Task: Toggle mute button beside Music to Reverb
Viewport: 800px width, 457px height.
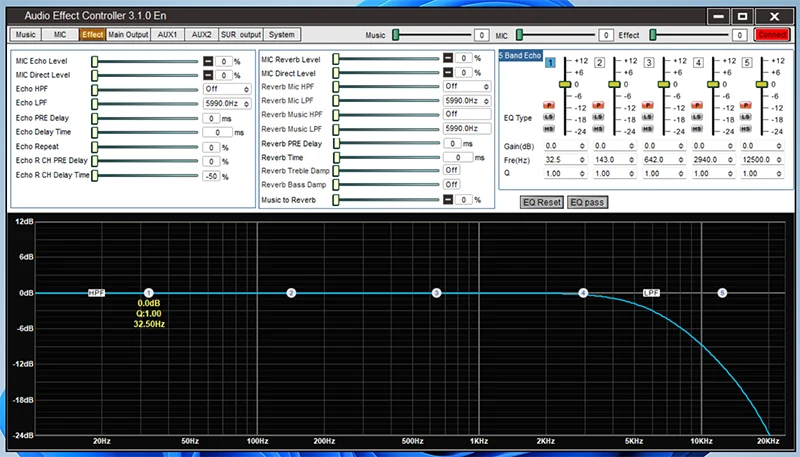Action: point(447,199)
